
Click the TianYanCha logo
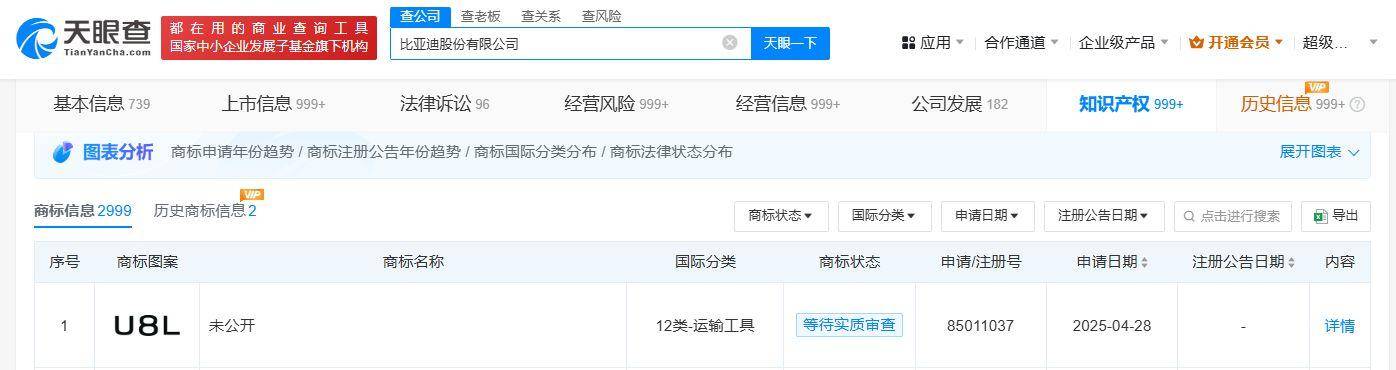tap(83, 38)
